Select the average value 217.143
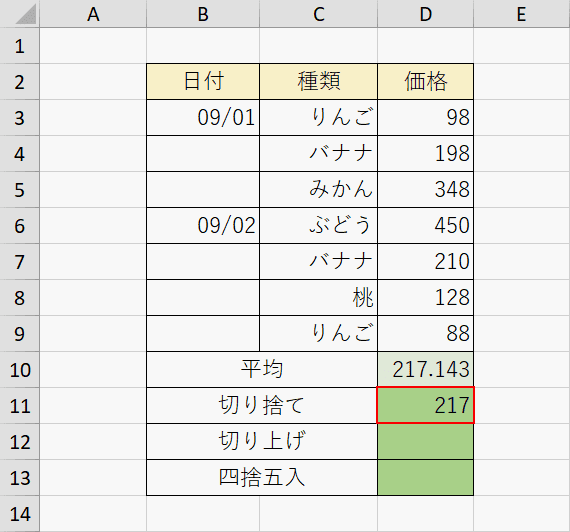Screen dimensions: 570x532 pos(425,370)
